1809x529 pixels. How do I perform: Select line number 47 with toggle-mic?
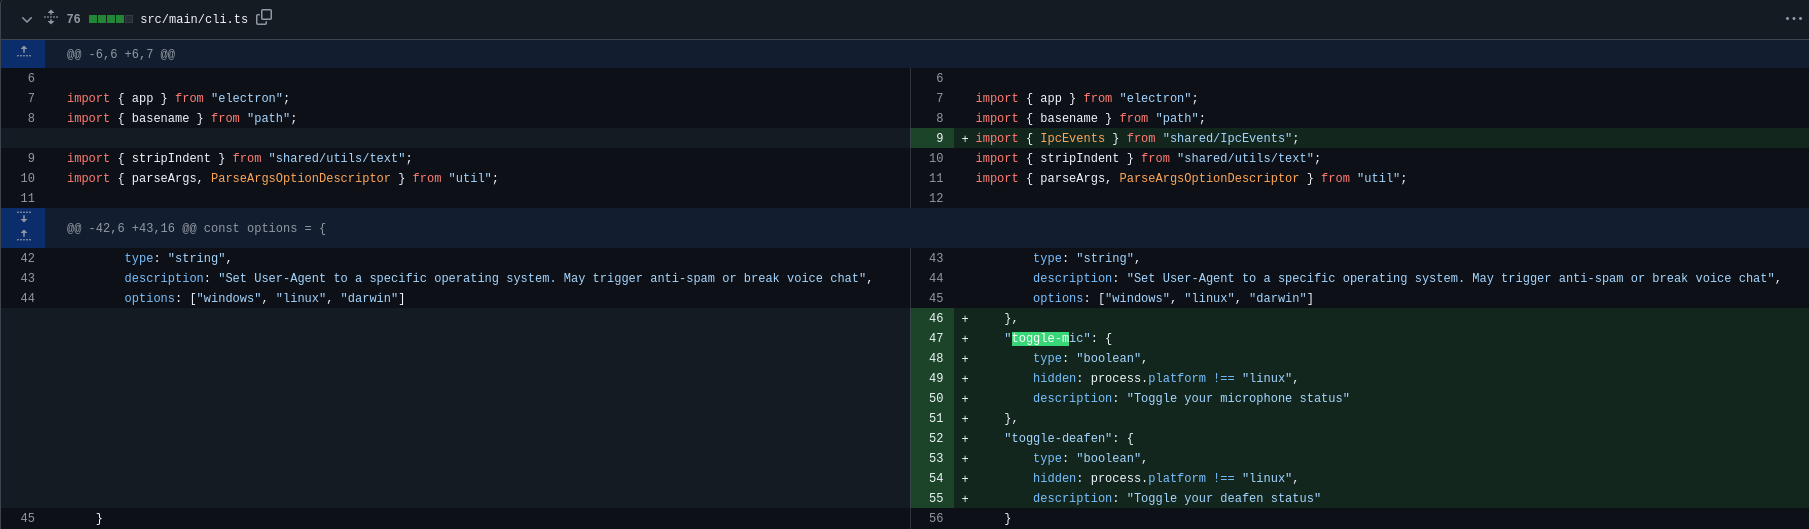pos(935,339)
